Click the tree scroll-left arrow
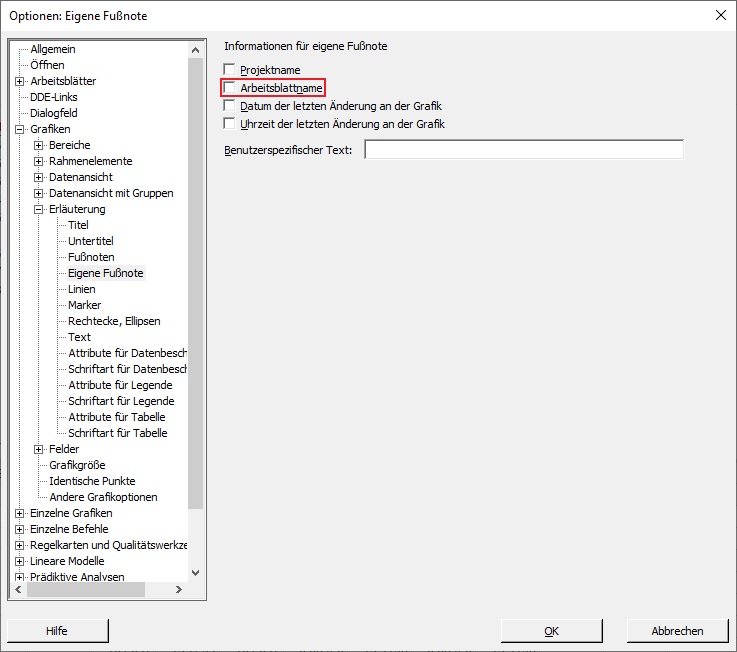Image resolution: width=737 pixels, height=652 pixels. pyautogui.click(x=18, y=589)
